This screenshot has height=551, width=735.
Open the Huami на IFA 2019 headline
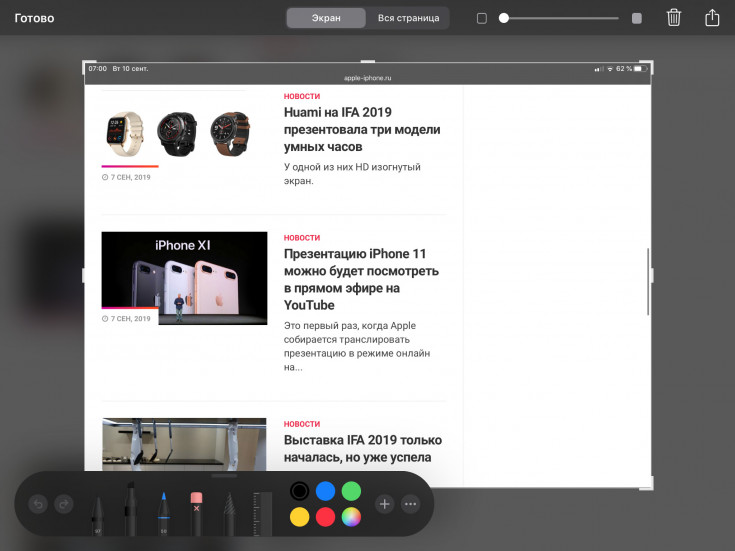362,129
